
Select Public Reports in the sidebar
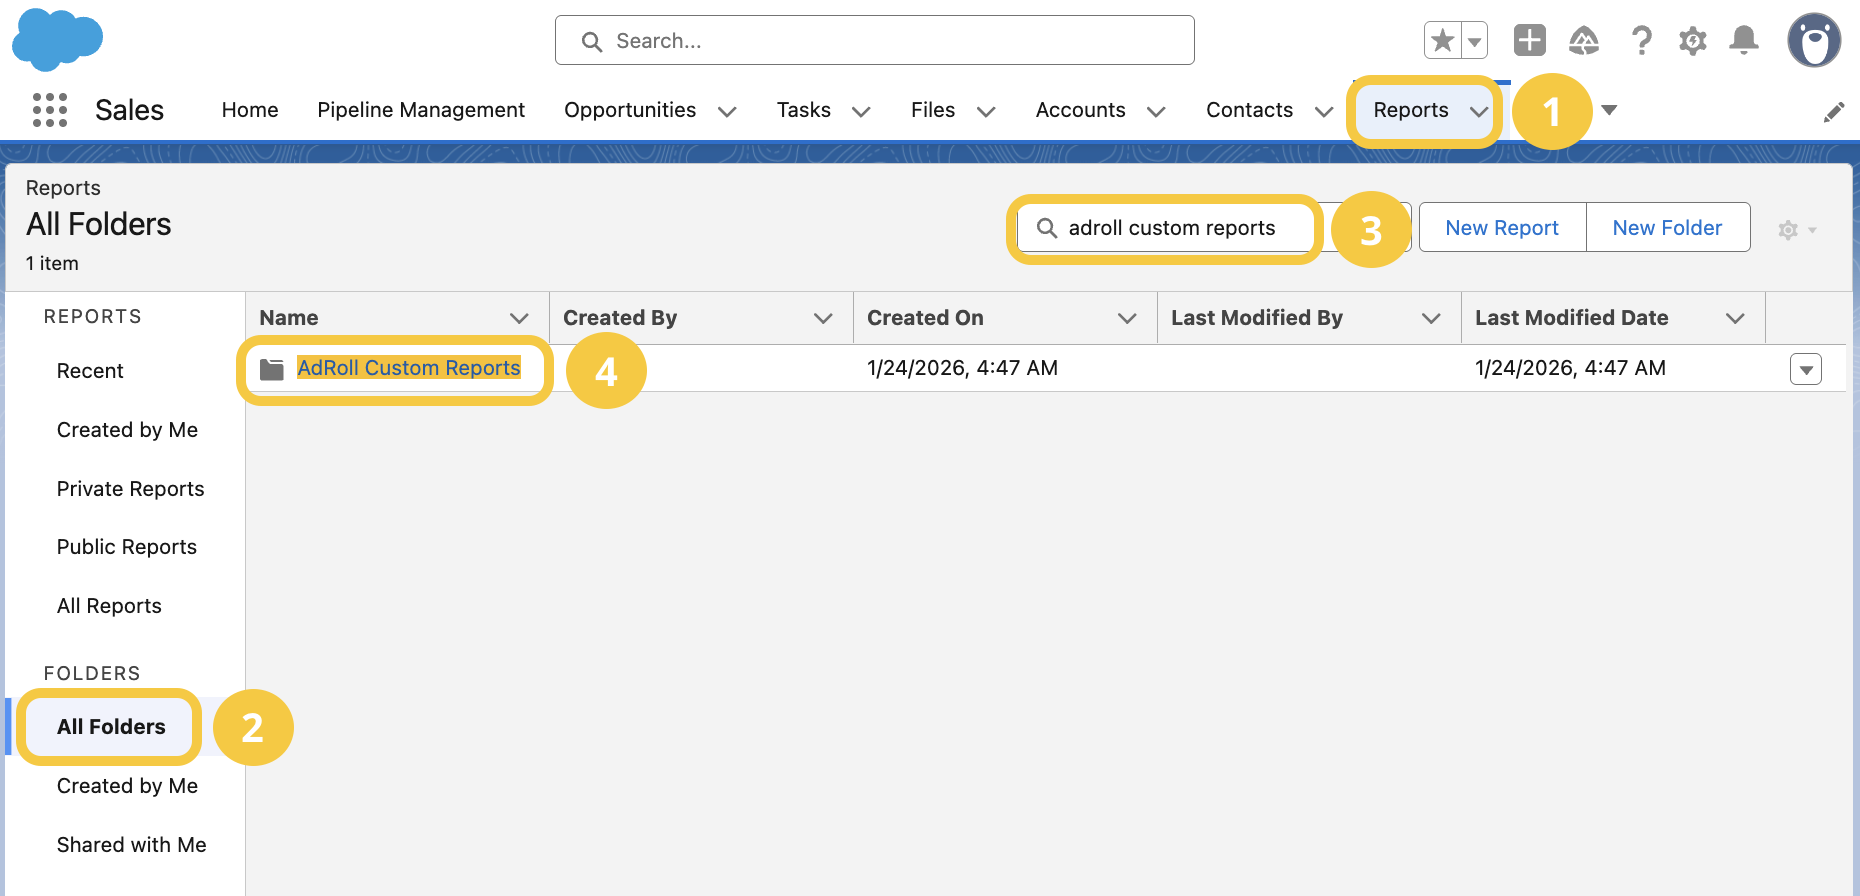(x=127, y=547)
